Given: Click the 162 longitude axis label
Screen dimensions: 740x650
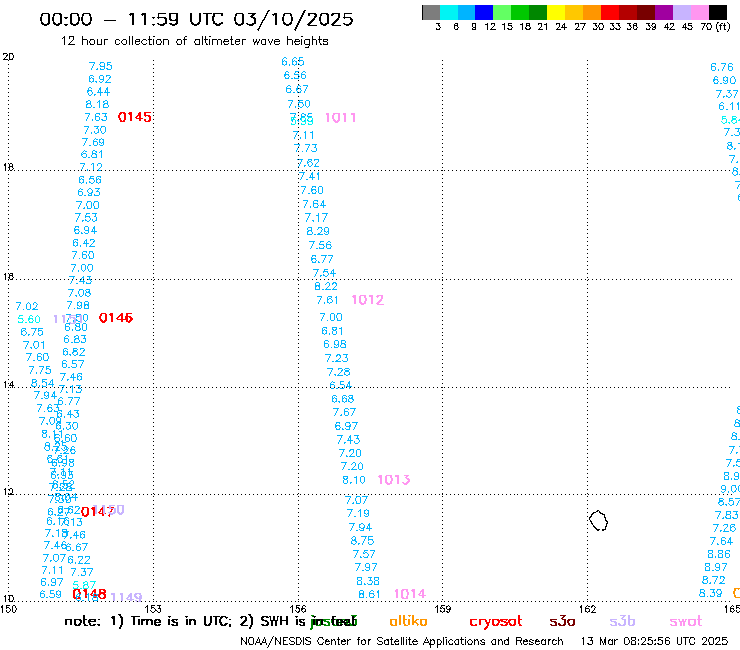Looking at the screenshot, I should [x=587, y=609].
